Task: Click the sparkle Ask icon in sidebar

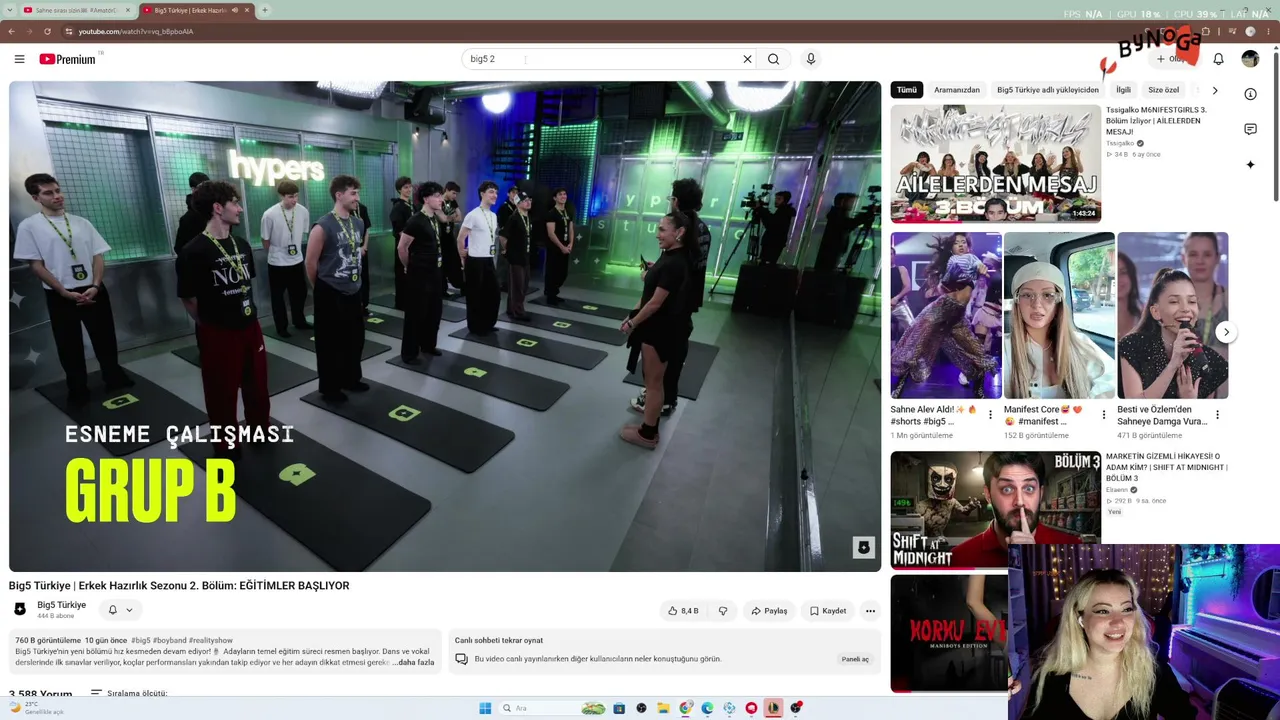Action: [1250, 165]
